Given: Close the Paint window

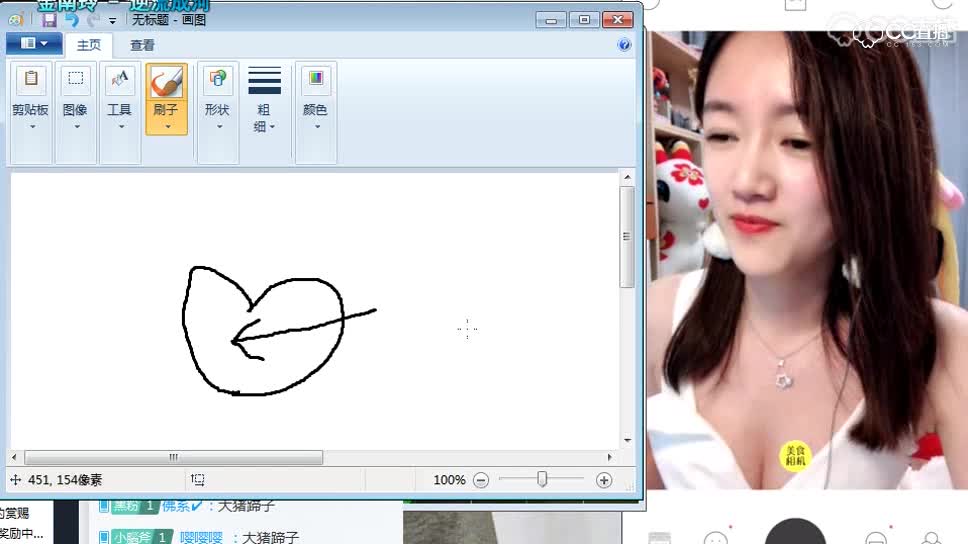Looking at the screenshot, I should (617, 20).
